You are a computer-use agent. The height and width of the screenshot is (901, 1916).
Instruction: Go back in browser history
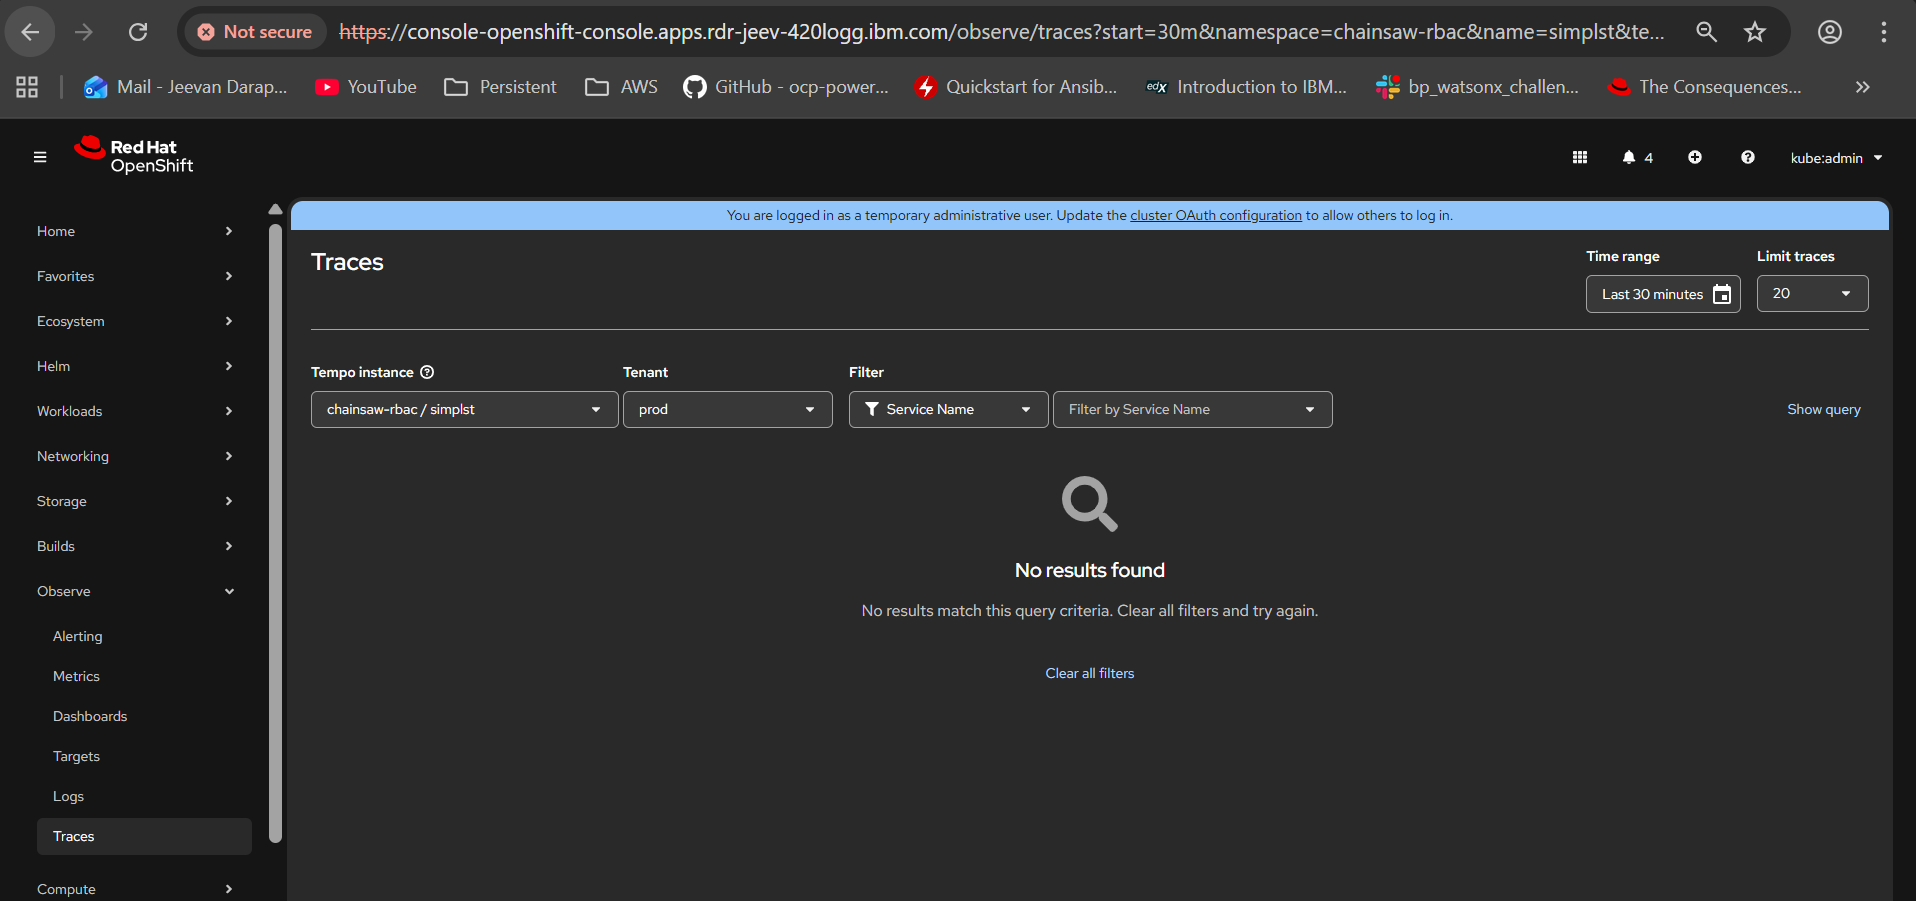click(x=30, y=32)
